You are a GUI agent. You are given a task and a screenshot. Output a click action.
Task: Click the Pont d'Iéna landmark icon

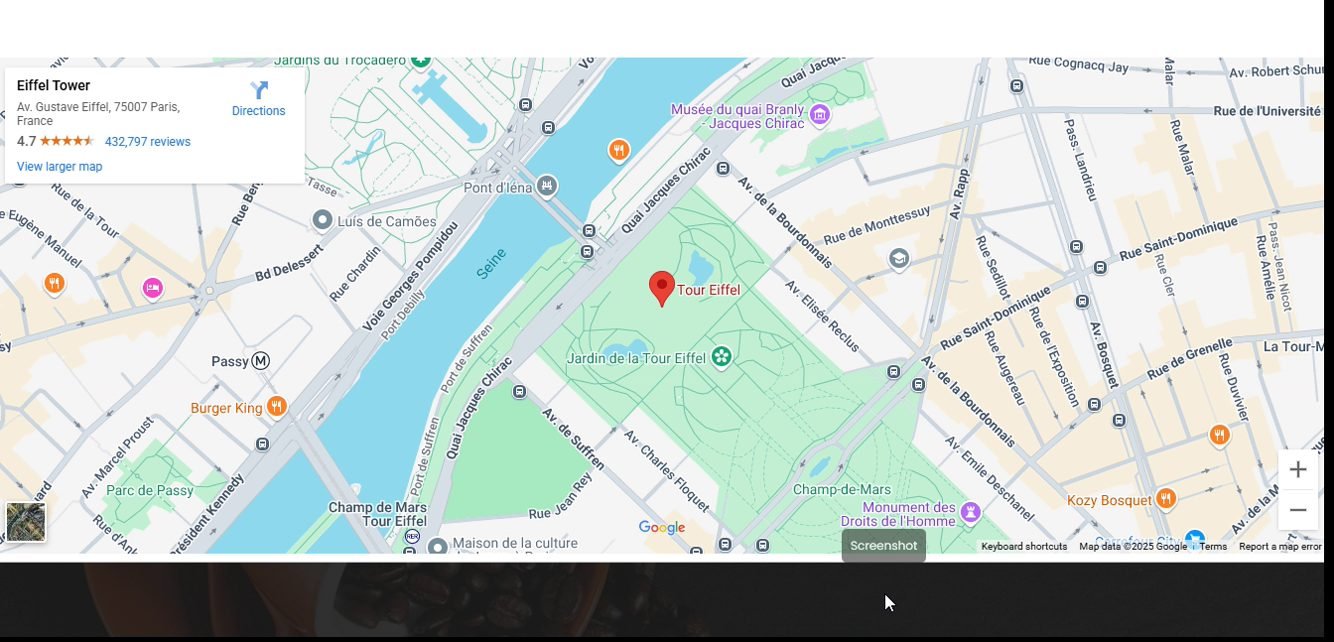(x=546, y=185)
